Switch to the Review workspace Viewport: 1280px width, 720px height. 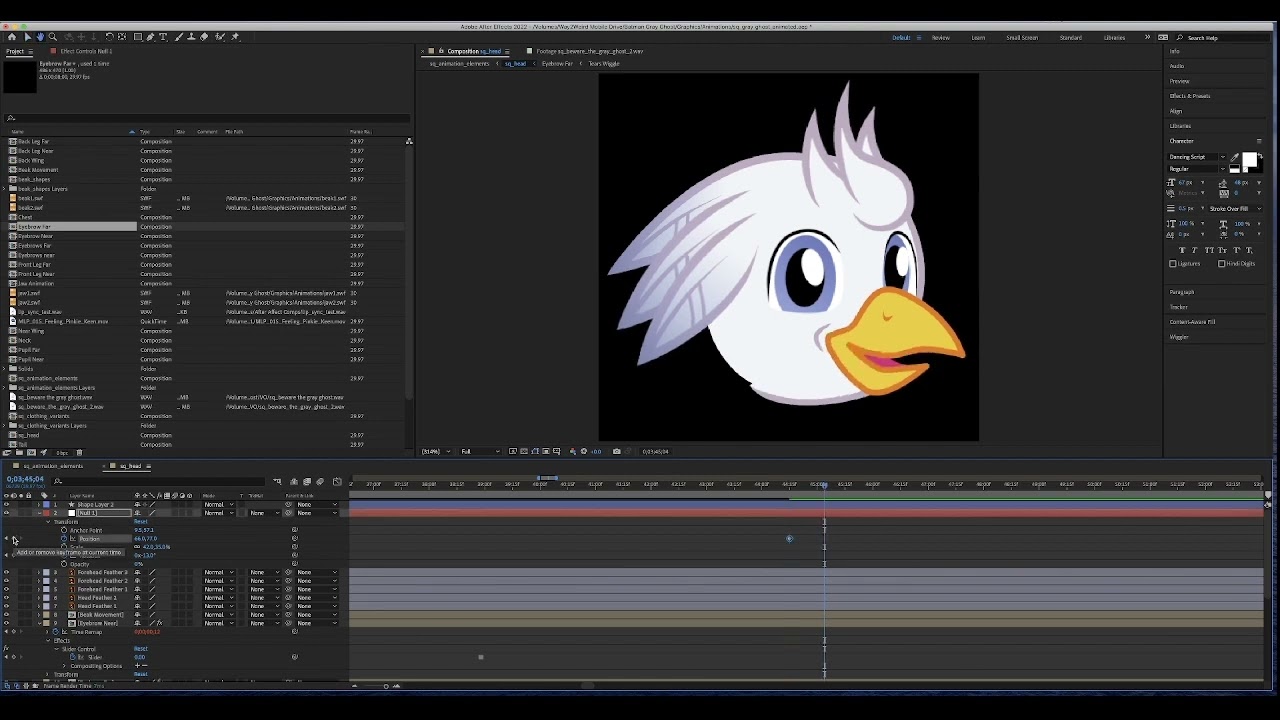[x=941, y=38]
